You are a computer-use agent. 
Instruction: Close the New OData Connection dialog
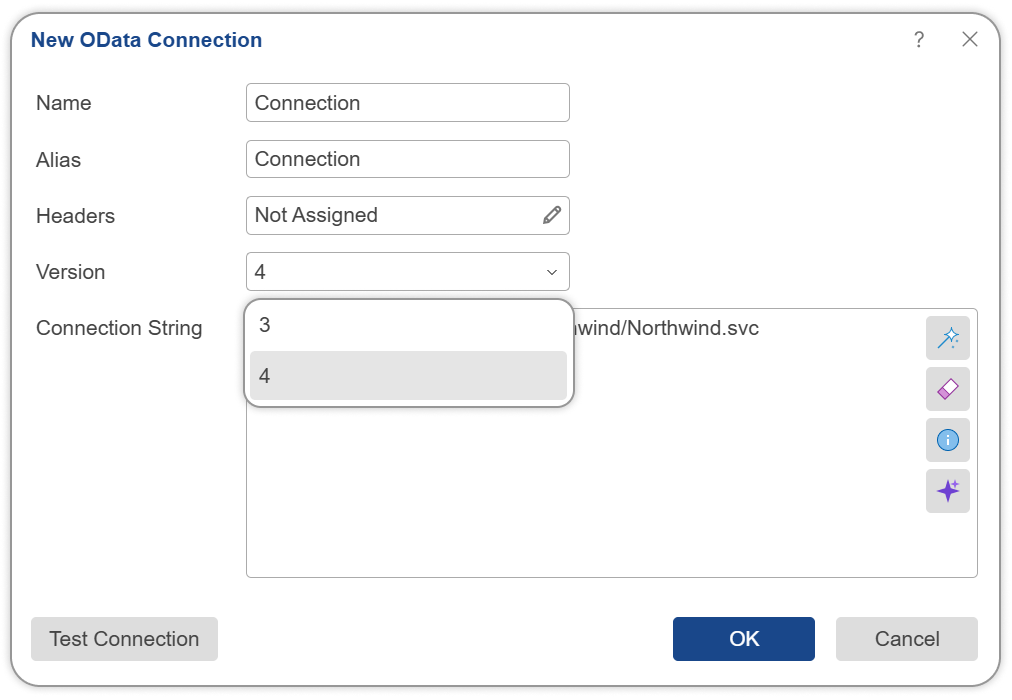[969, 39]
